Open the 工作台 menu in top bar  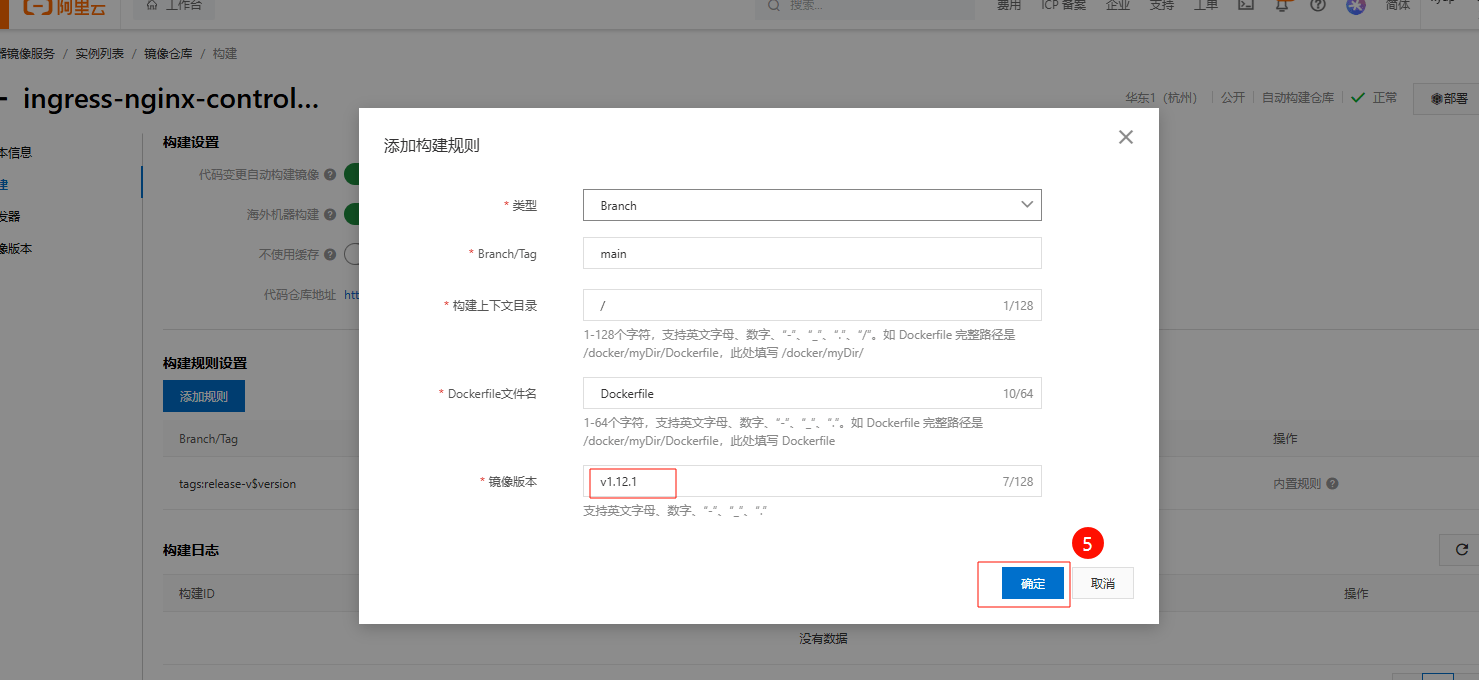coord(173,6)
